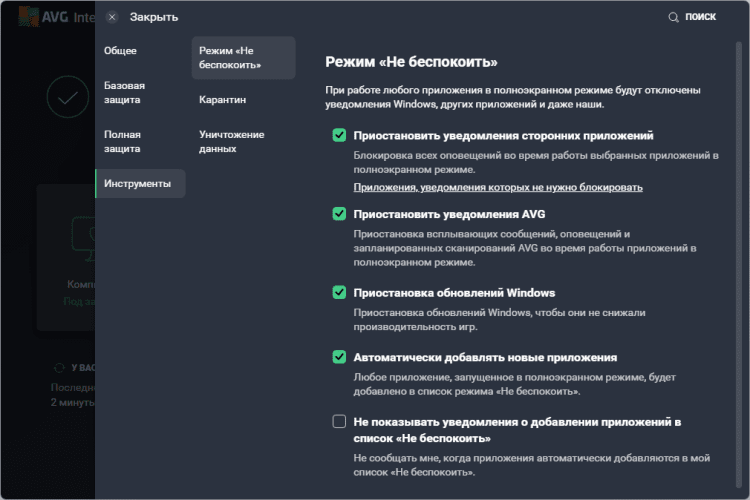Viewport: 750px width, 500px height.
Task: Click the AVG logo in the corner
Action: tap(21, 17)
